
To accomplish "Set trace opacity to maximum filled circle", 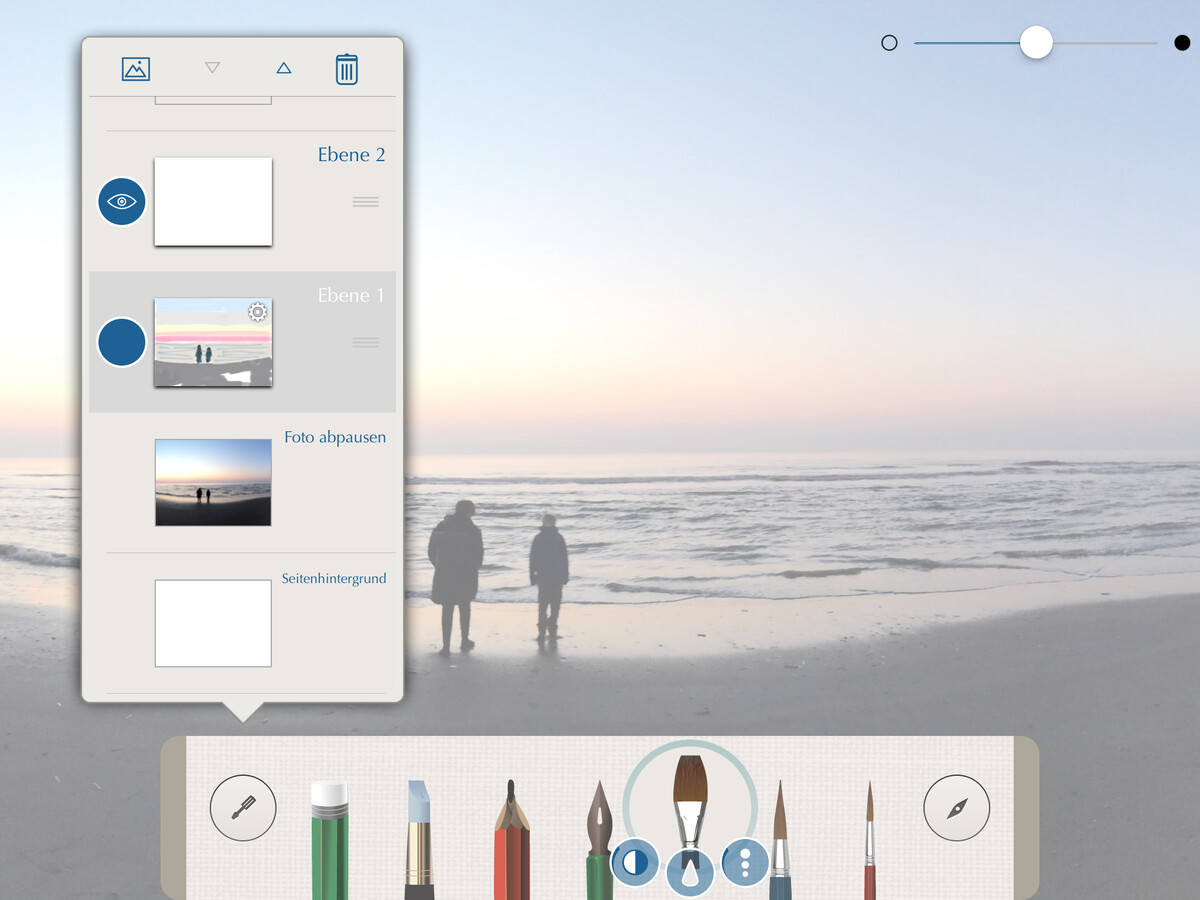I will pos(1182,43).
